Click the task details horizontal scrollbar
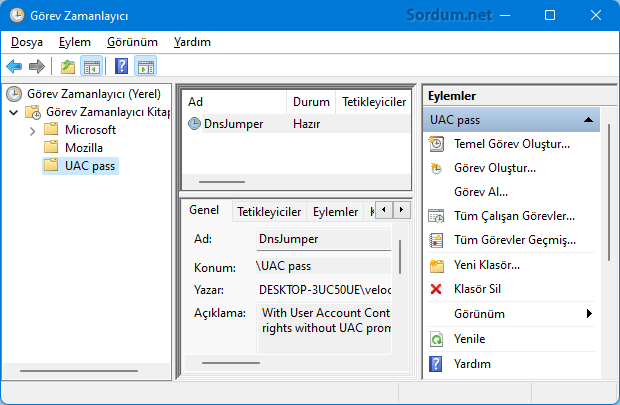This screenshot has height=405, width=620. [231, 363]
